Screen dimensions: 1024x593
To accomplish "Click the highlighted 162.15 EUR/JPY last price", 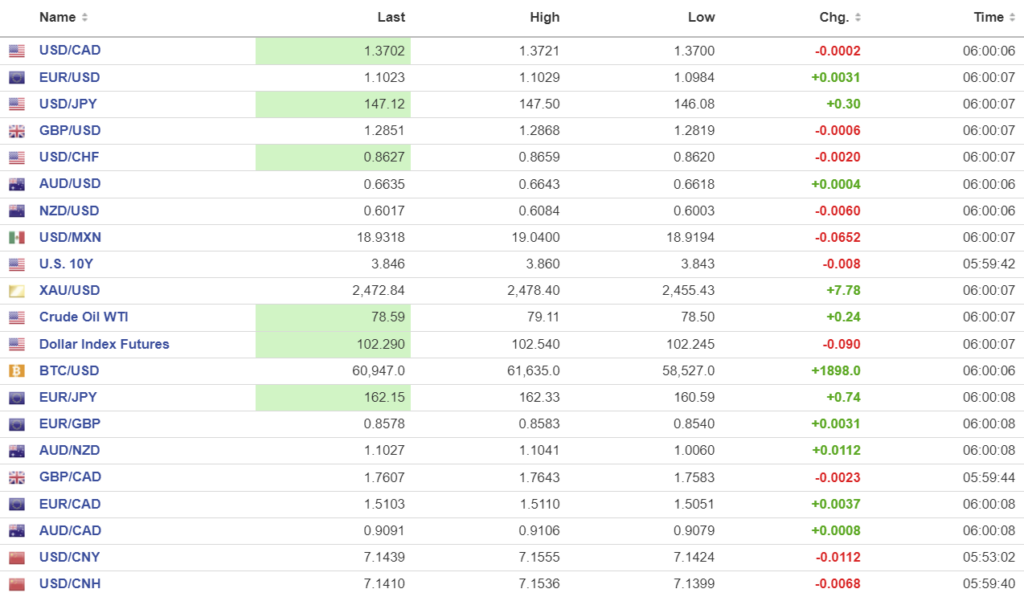I will [x=385, y=397].
